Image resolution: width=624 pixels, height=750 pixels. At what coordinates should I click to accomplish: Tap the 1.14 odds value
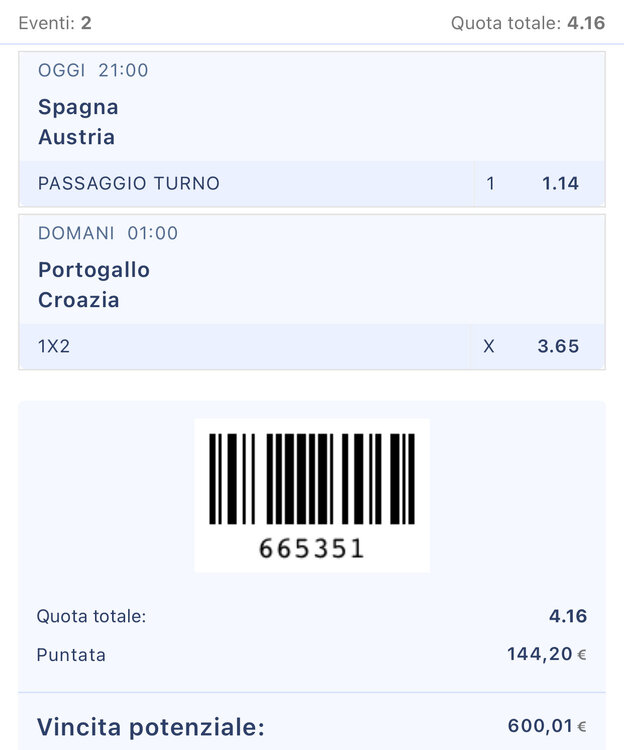click(x=560, y=184)
